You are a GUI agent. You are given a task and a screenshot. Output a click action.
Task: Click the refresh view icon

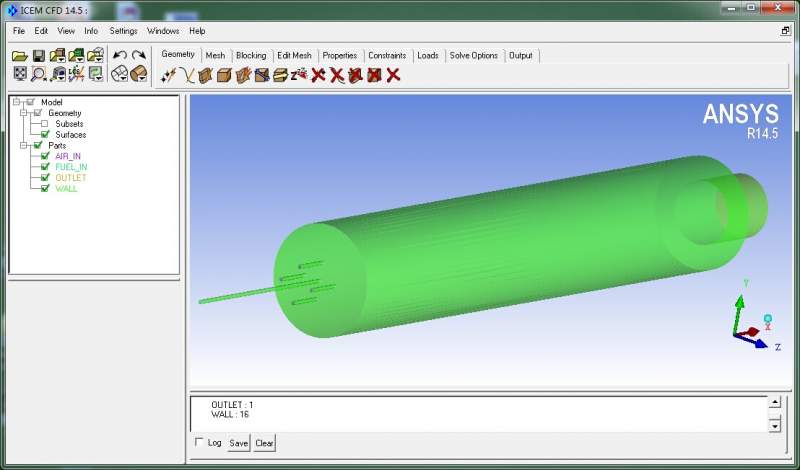tap(95, 74)
